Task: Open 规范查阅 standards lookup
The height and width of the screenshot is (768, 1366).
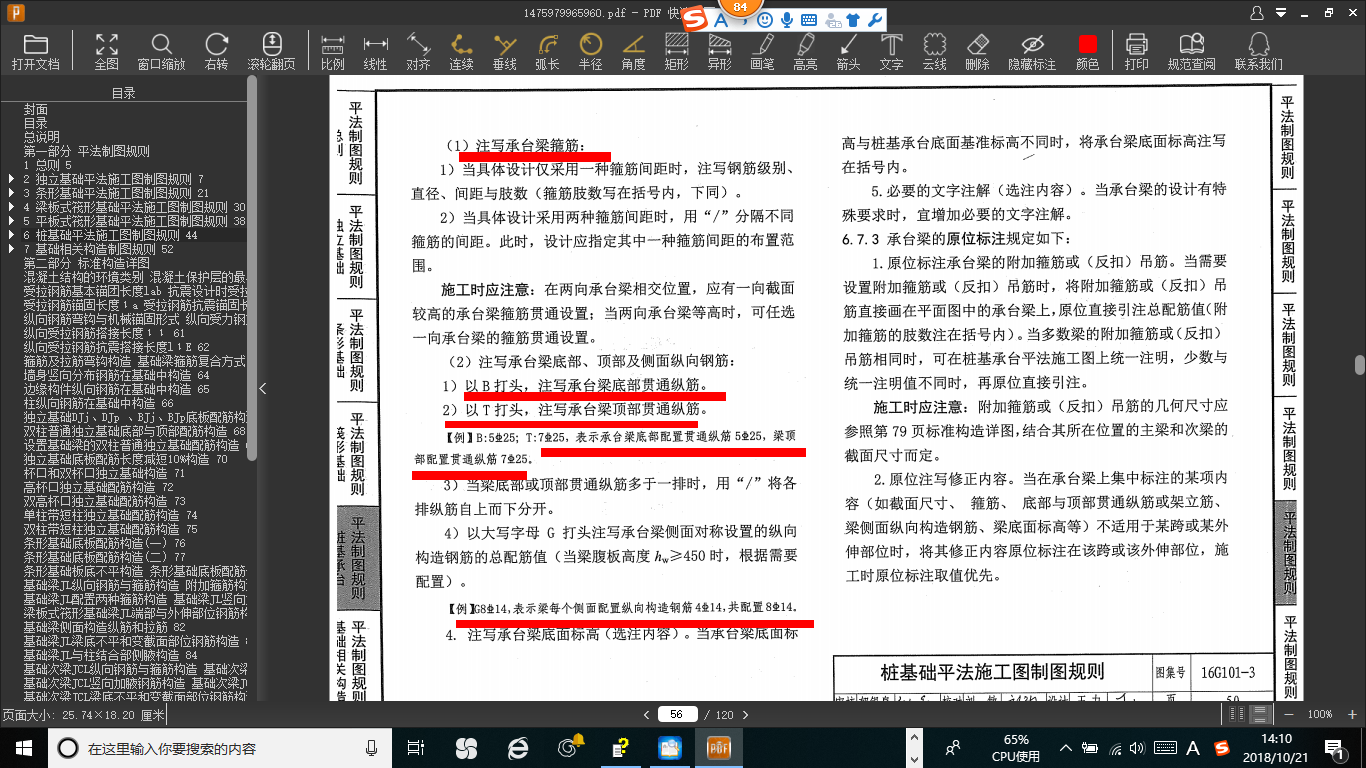Action: (1191, 52)
